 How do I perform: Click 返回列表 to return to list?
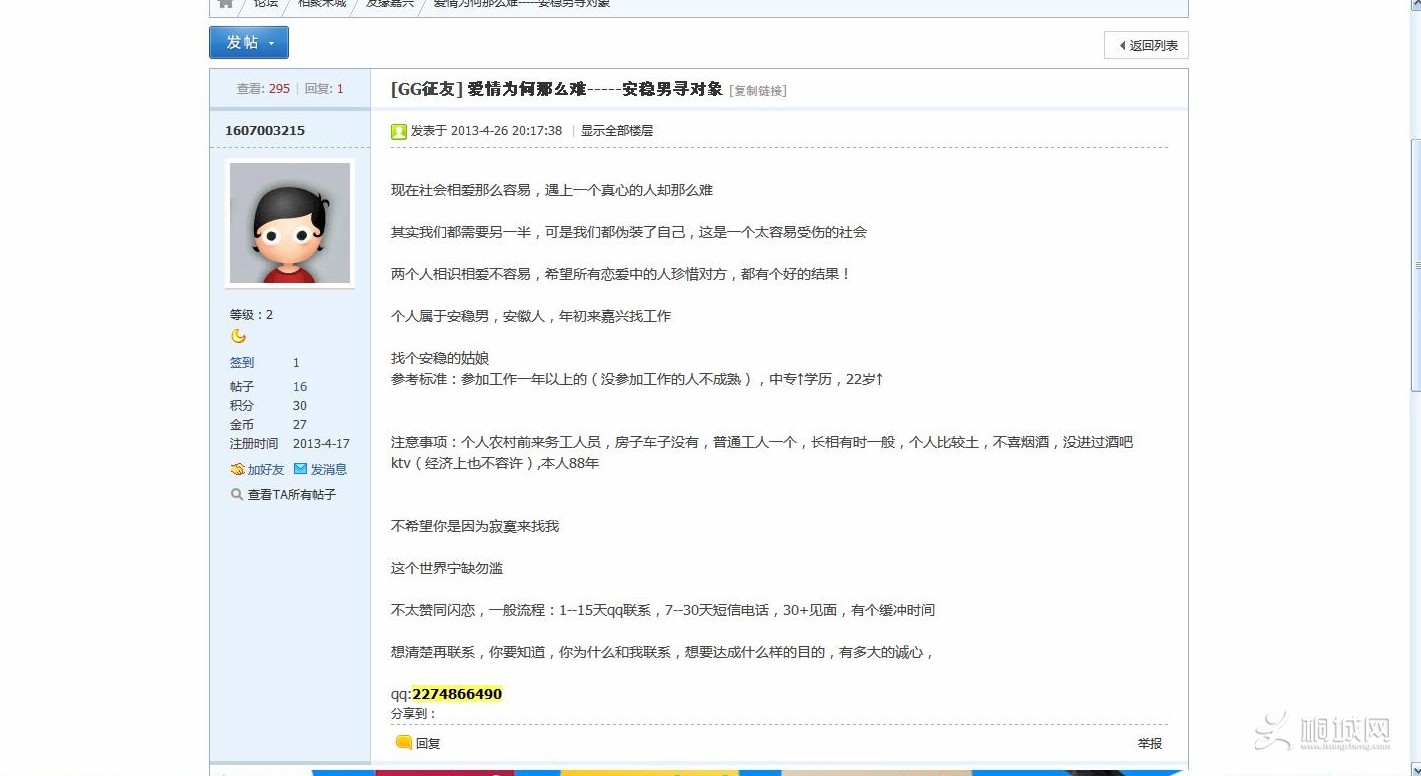[1147, 45]
